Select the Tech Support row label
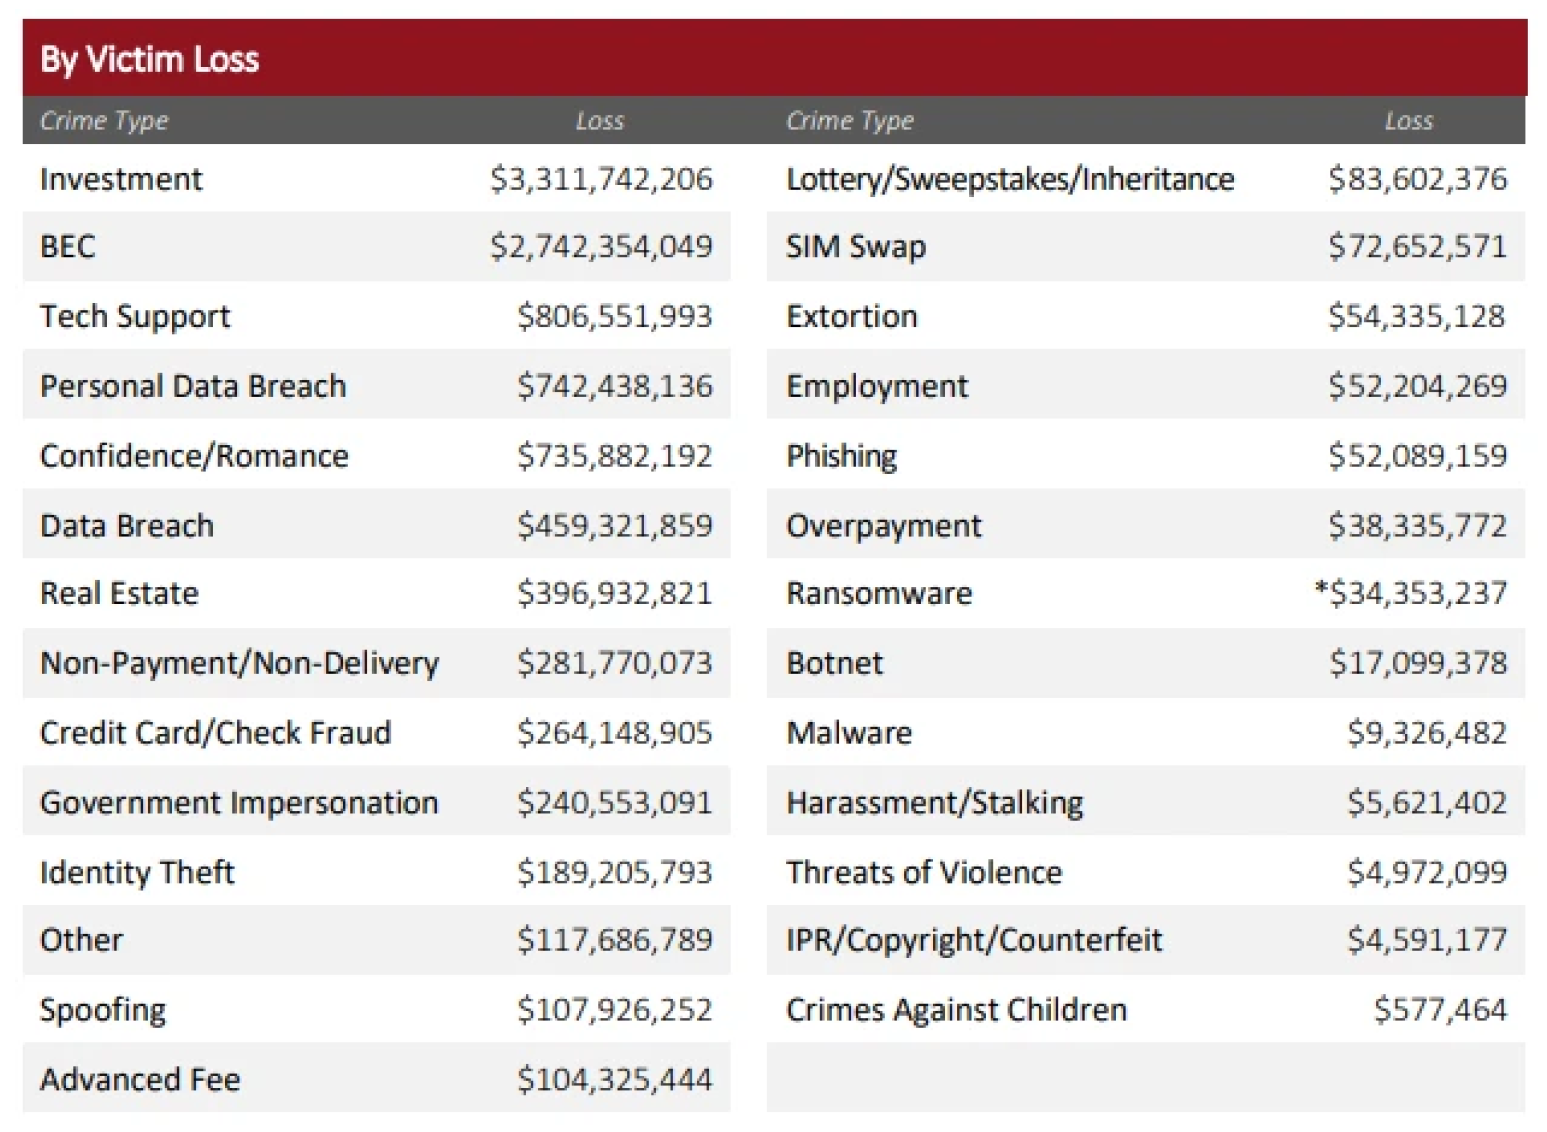 tap(135, 317)
